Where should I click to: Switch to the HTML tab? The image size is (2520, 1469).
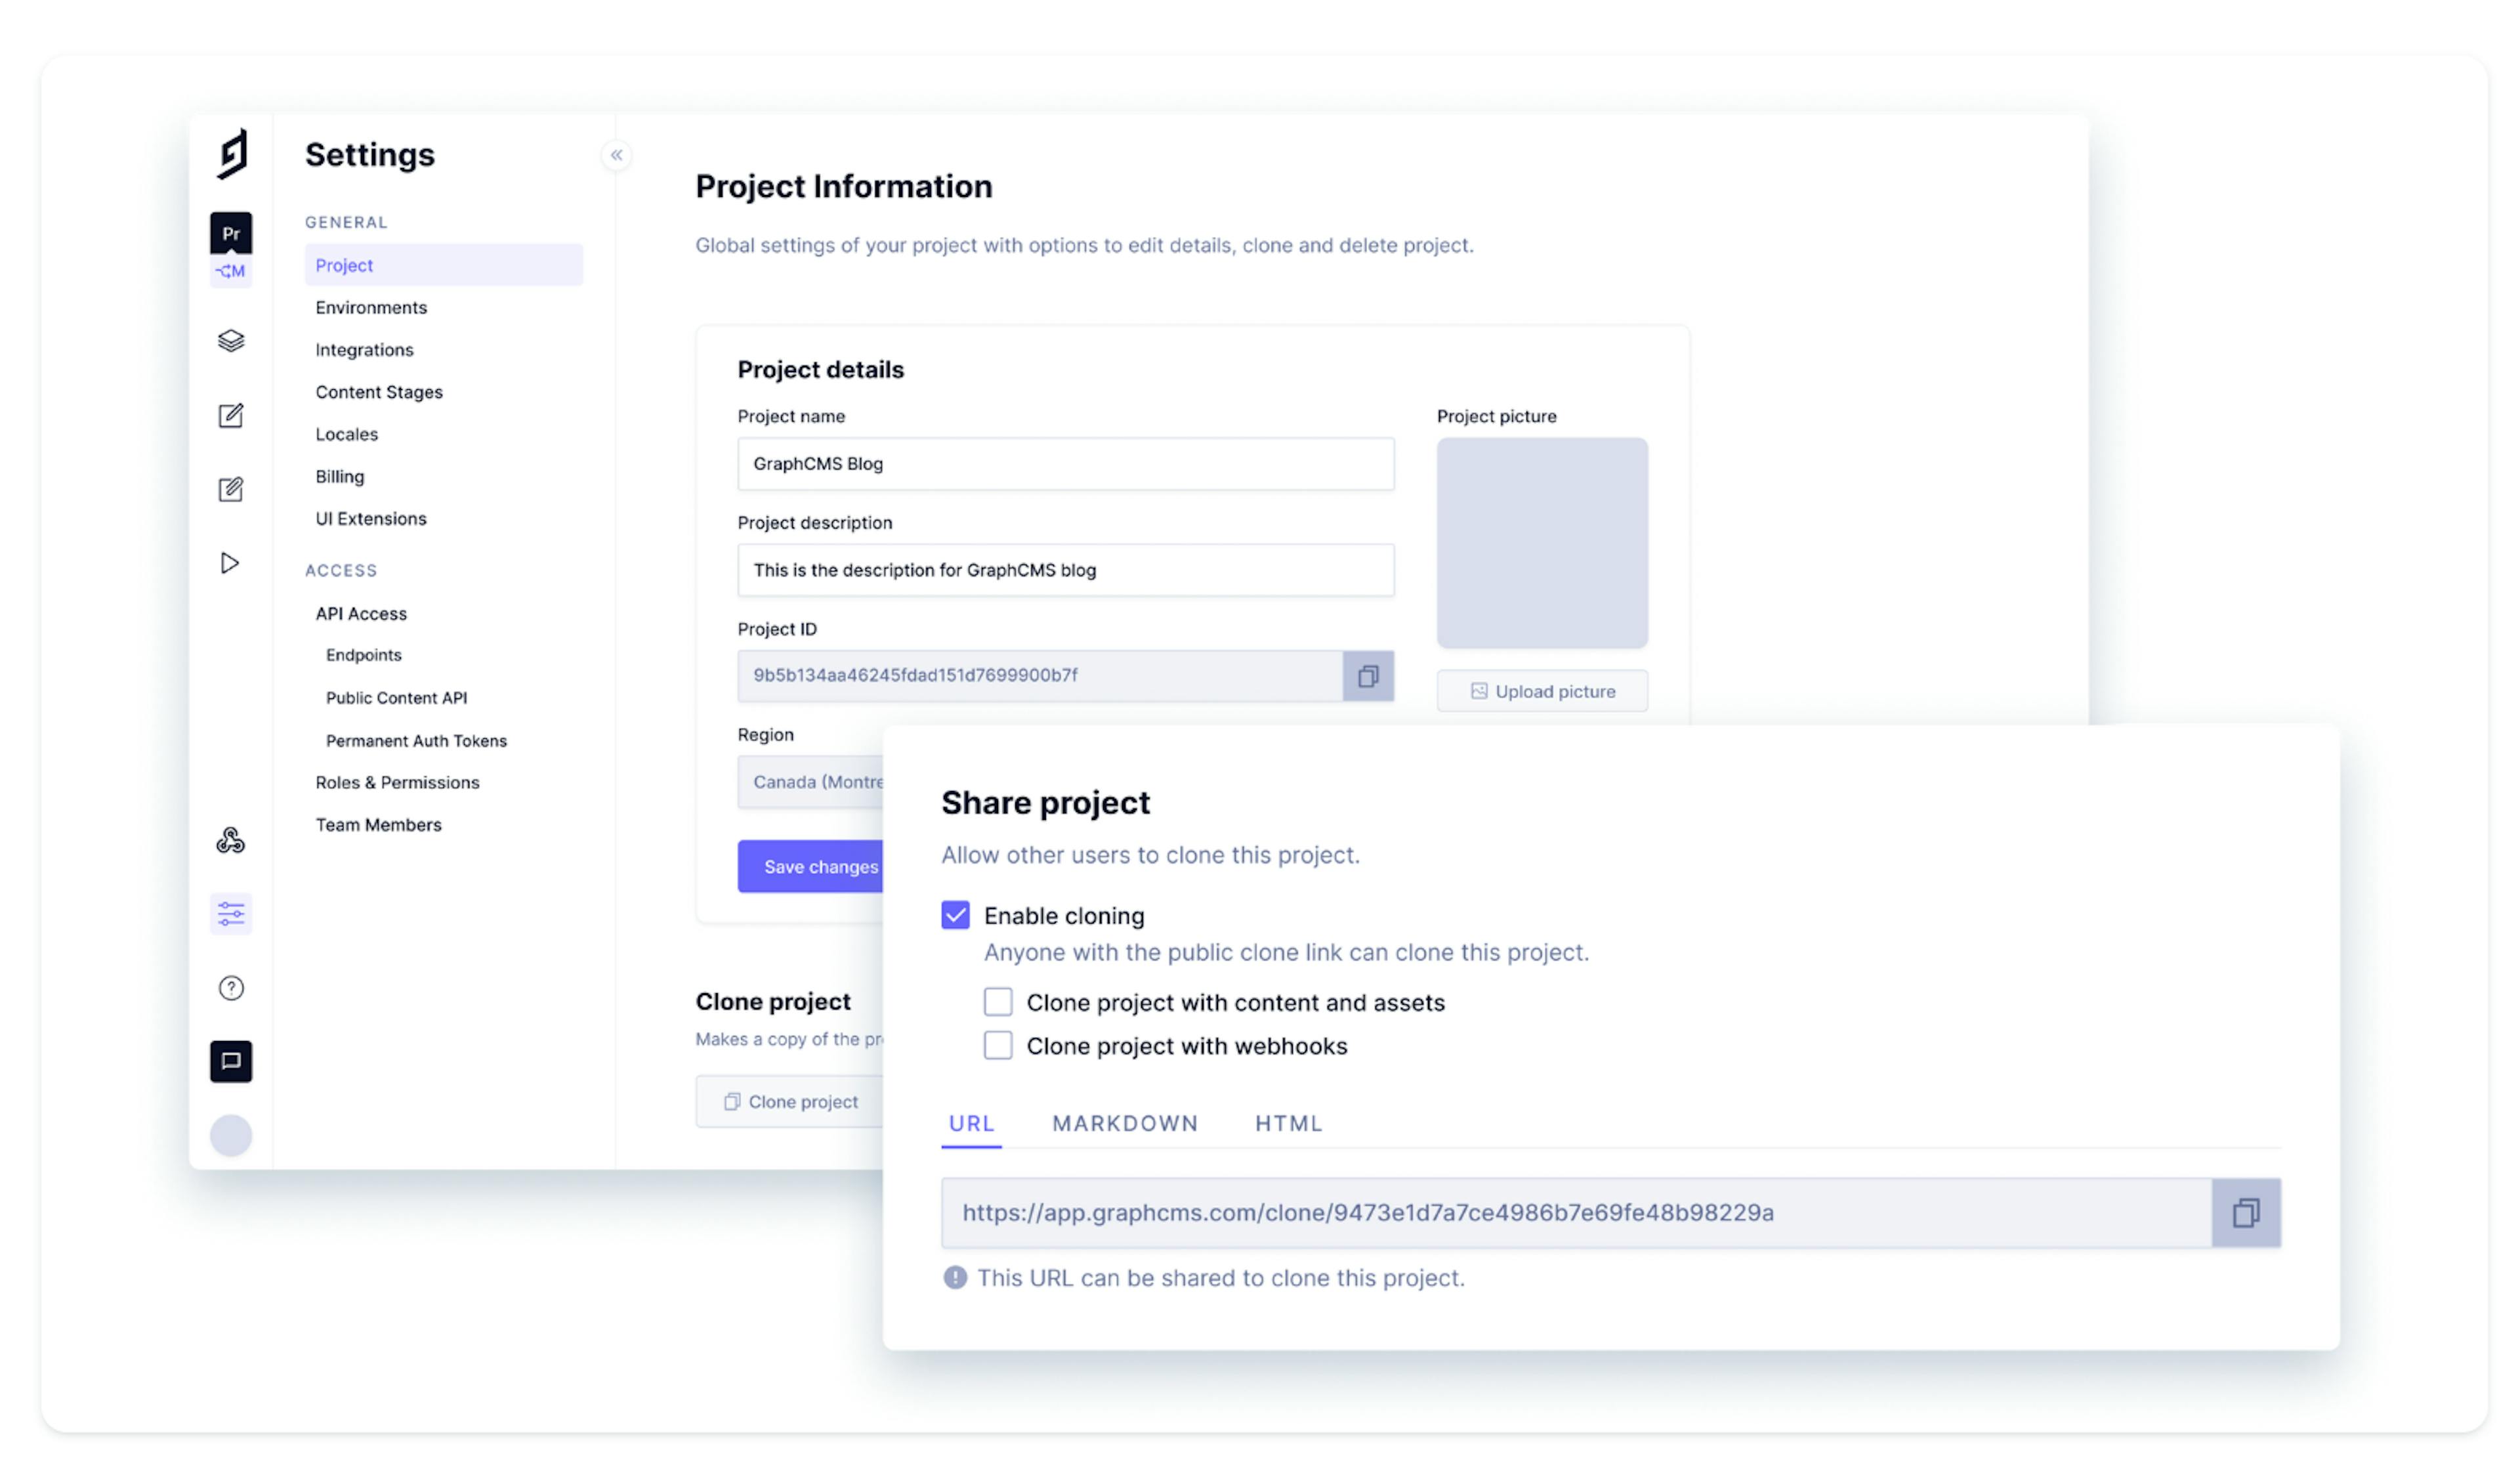(1288, 1123)
